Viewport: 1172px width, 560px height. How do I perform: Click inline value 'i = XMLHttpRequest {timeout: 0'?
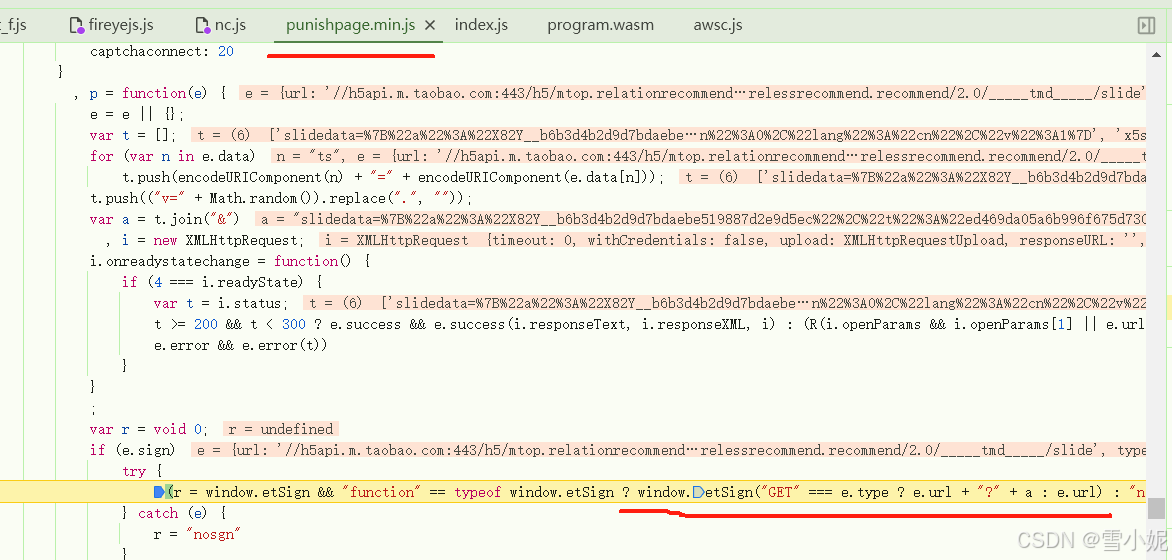(x=453, y=240)
